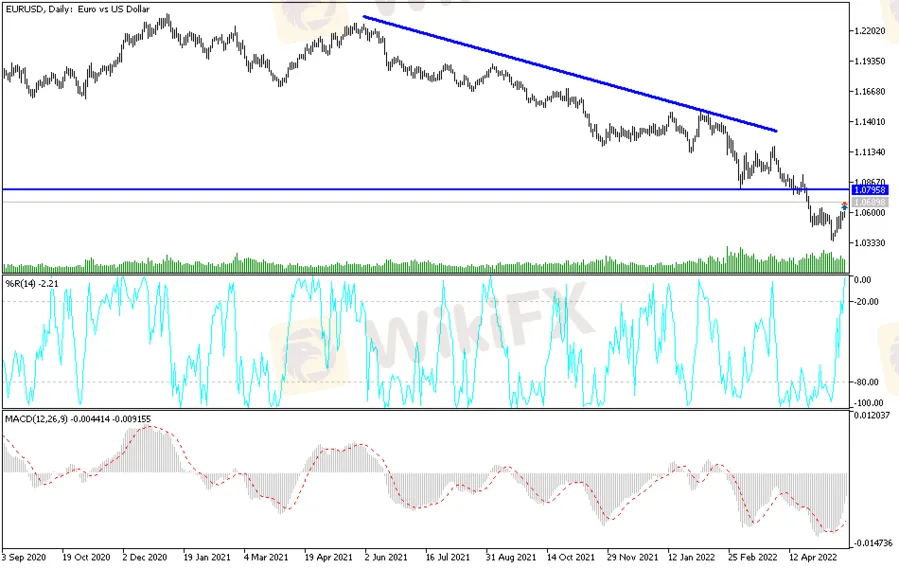Click the 1.16680 price axis label

[x=870, y=91]
